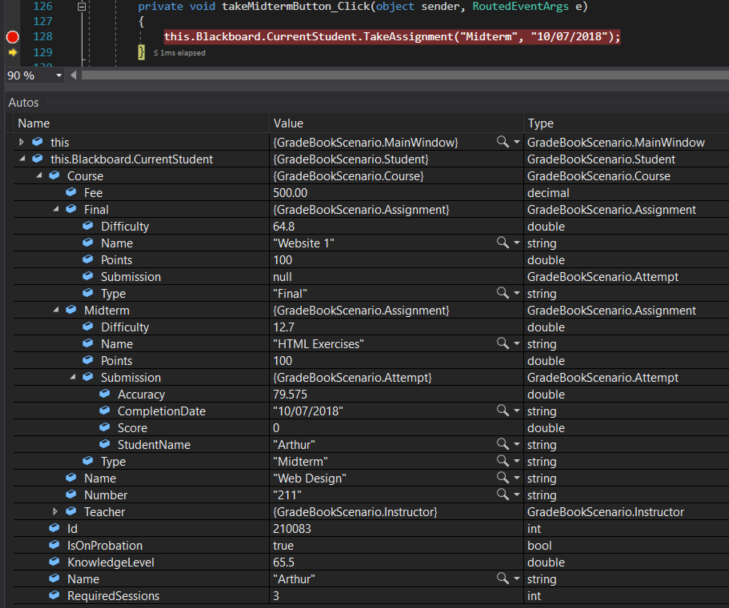Open the 90 % zoom level dropdown

tap(59, 75)
